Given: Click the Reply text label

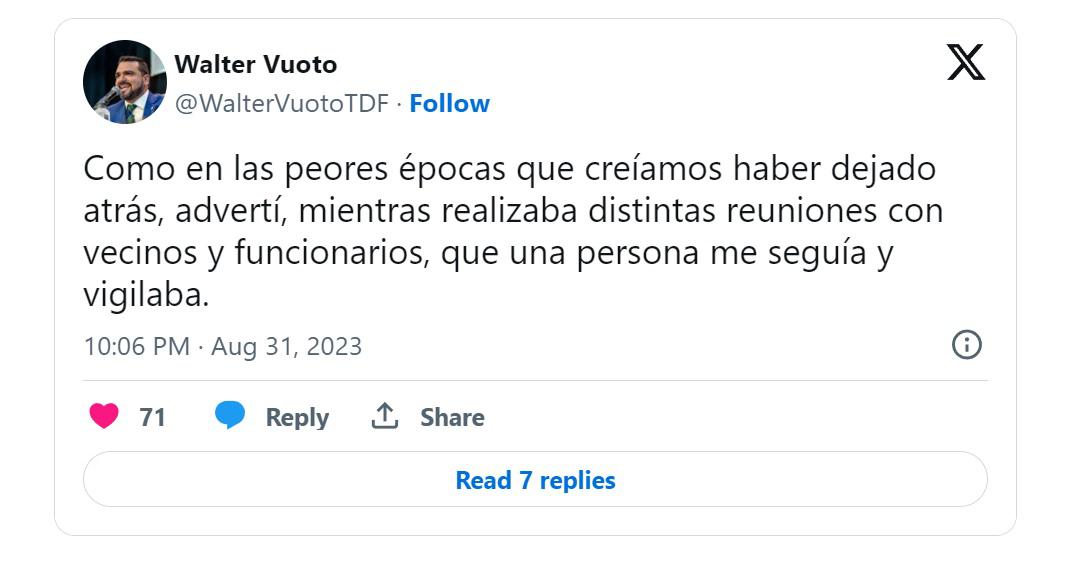Looking at the screenshot, I should pos(297,418).
